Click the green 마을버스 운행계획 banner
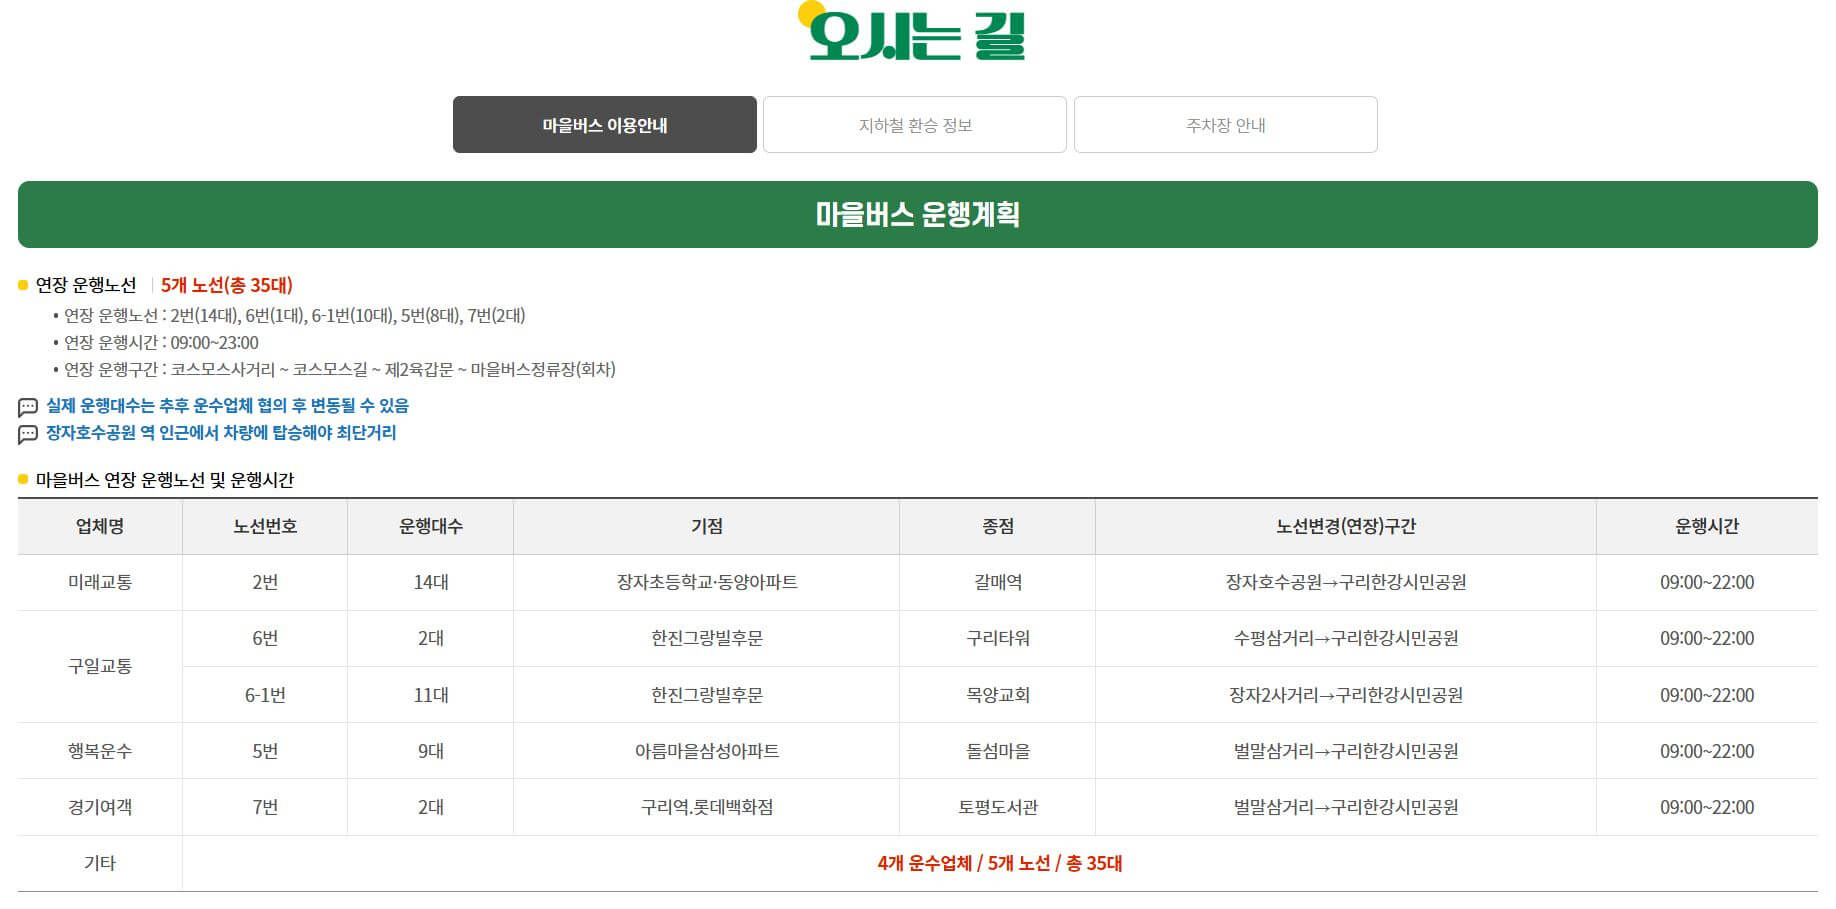This screenshot has width=1836, height=909. coord(918,212)
